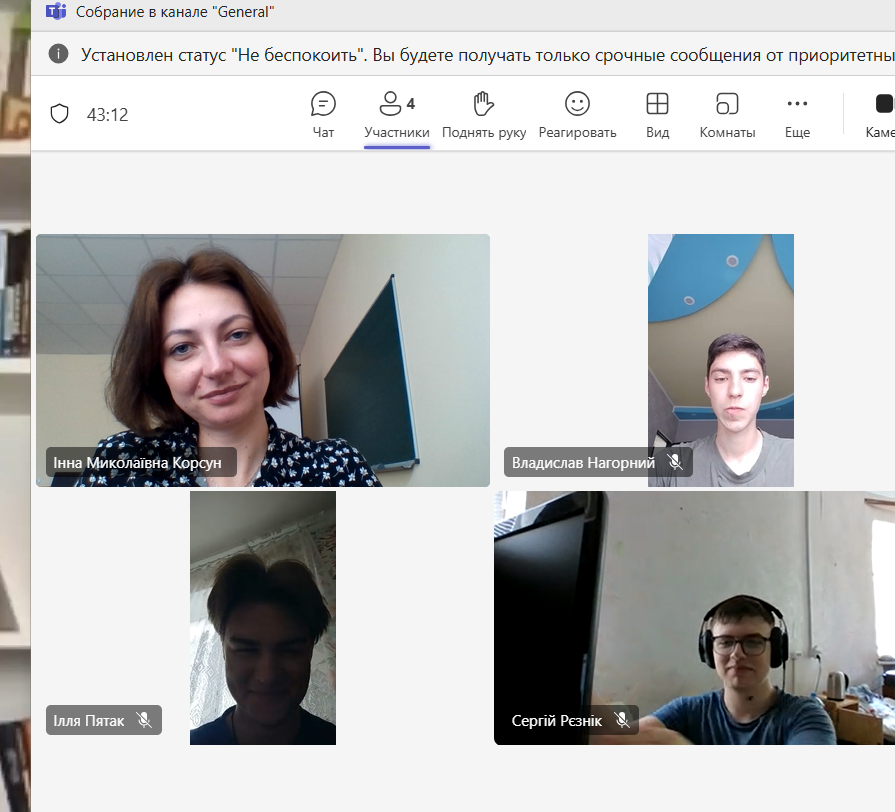The image size is (895, 812).
Task: Click Ілля Пятак muted microphone icon
Action: pos(144,720)
